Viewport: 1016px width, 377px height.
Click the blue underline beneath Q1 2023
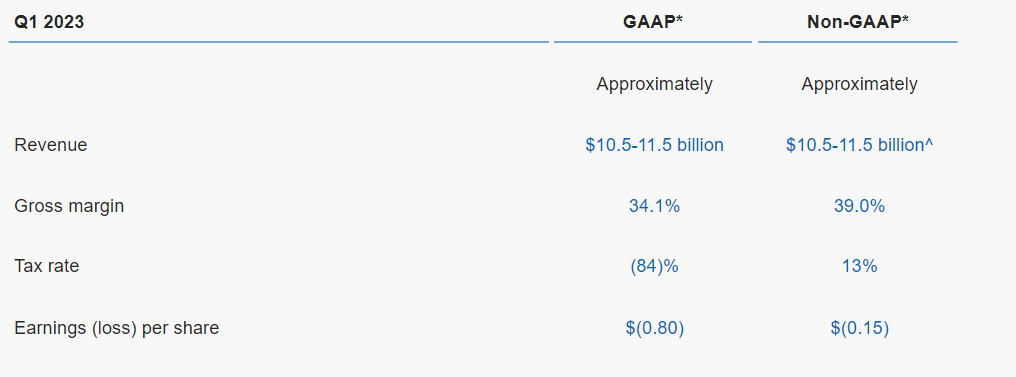(279, 42)
